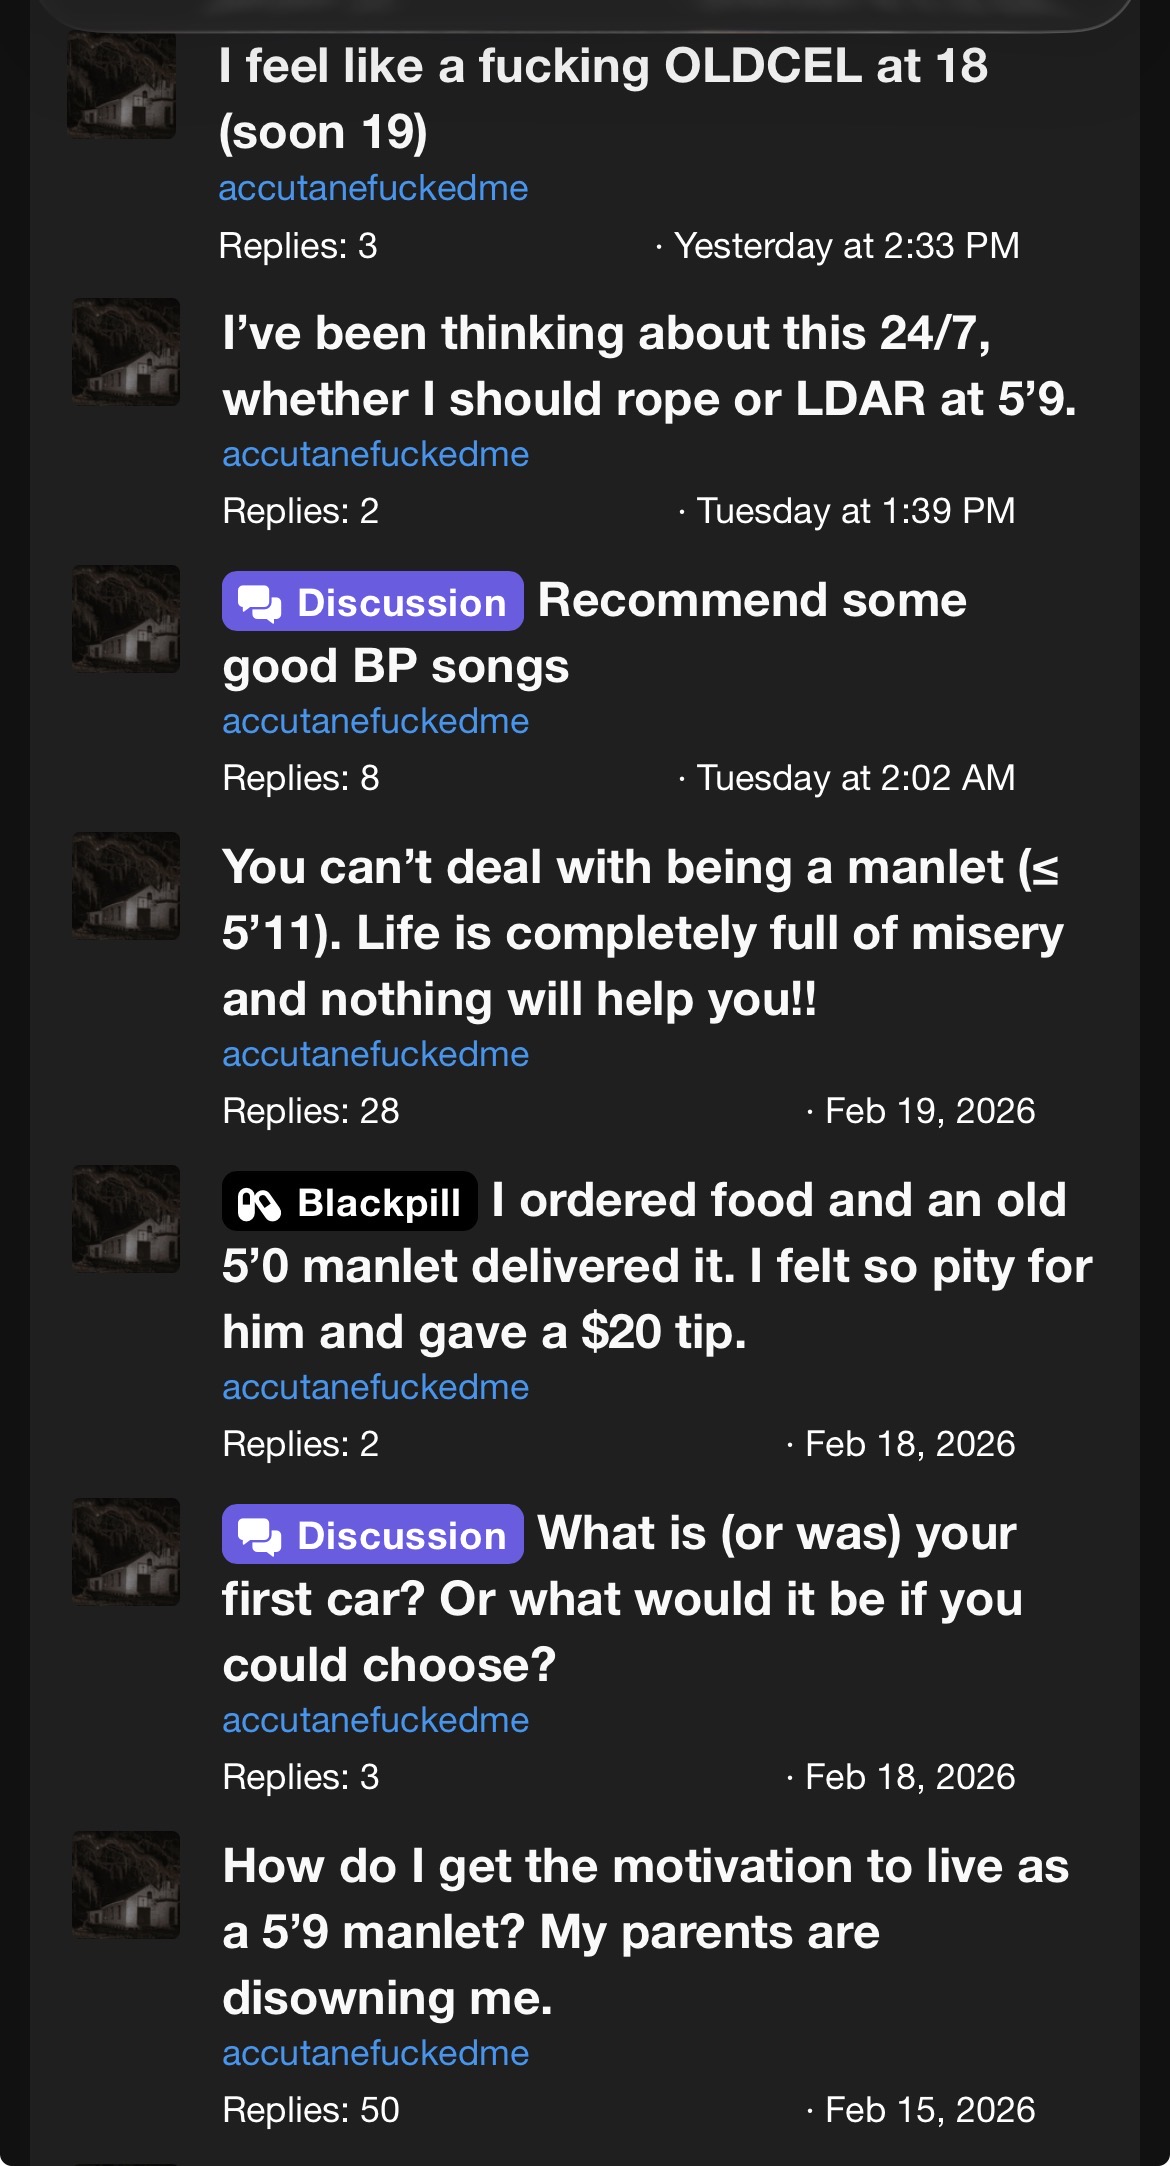The width and height of the screenshot is (1170, 2166).
Task: Click the Discussion tag icon on the first car thread
Action: coord(260,1536)
